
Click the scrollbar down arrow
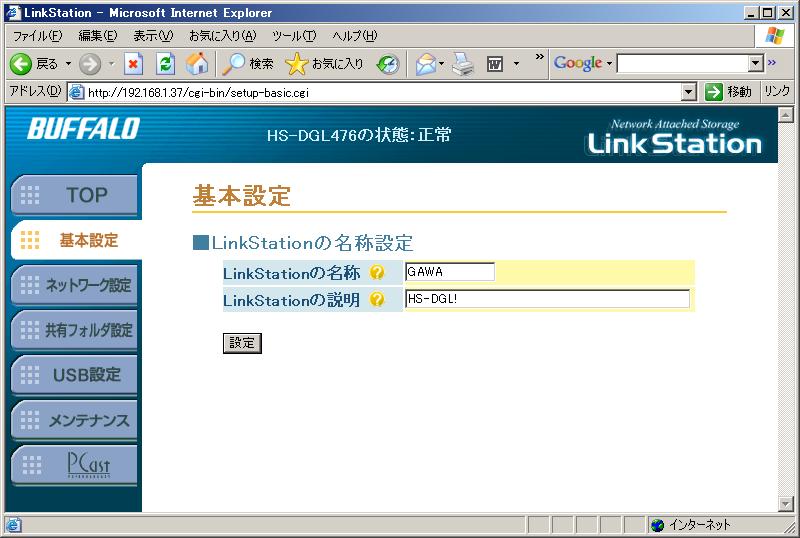click(x=786, y=504)
